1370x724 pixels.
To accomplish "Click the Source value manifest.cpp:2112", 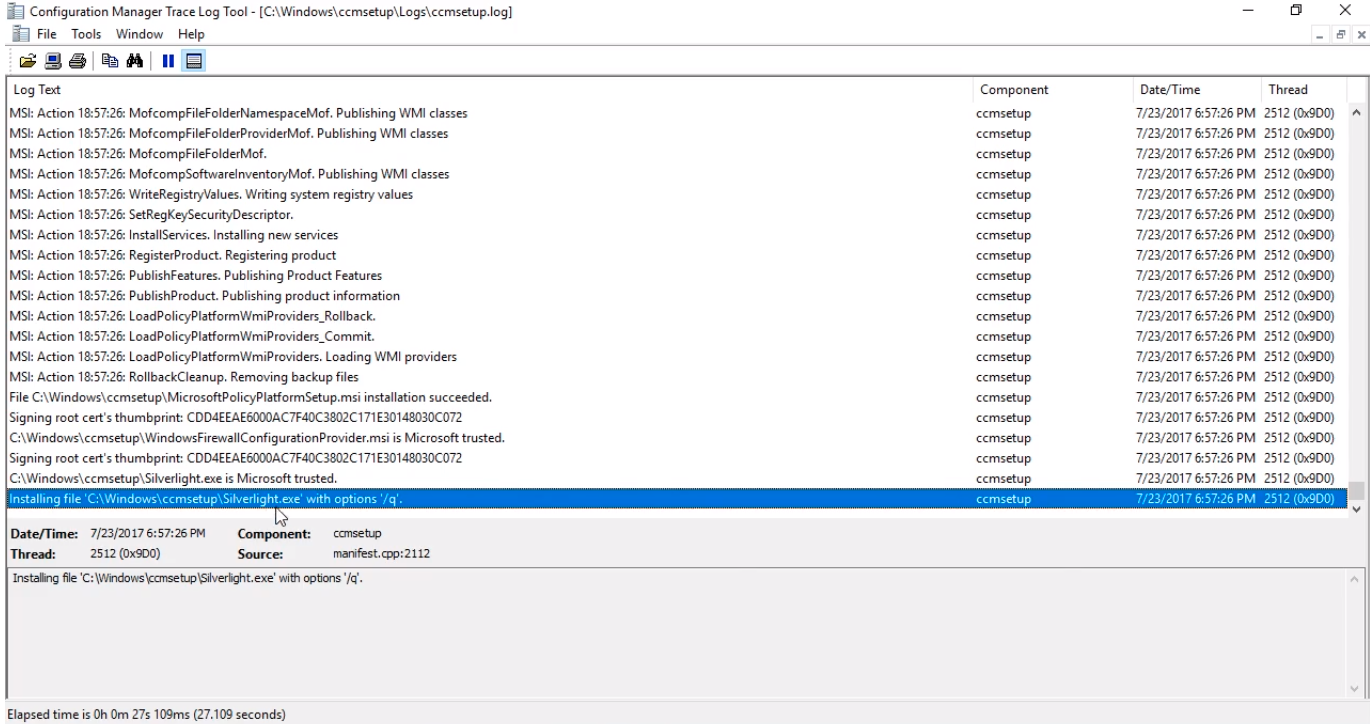I will pyautogui.click(x=381, y=553).
